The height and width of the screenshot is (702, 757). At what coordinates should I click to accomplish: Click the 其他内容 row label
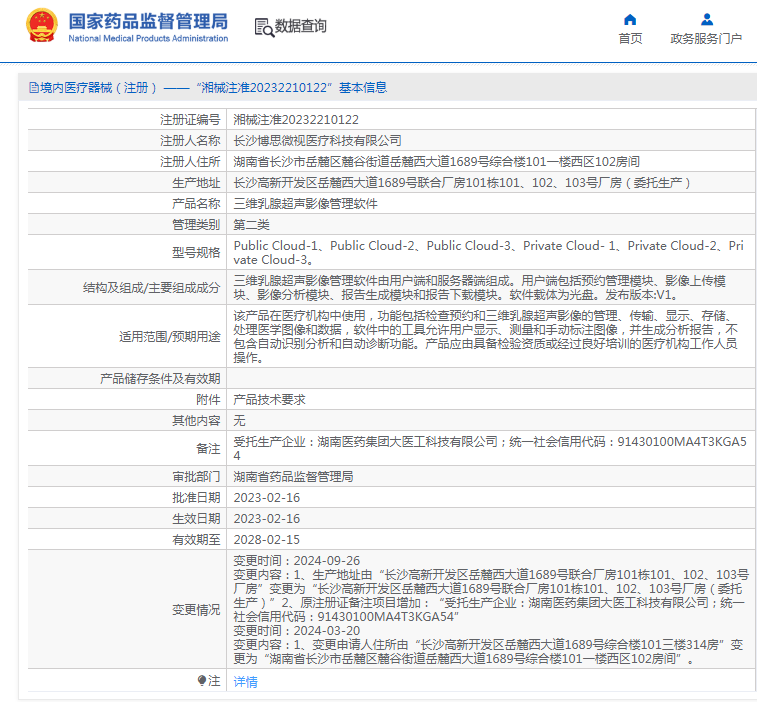(x=196, y=421)
